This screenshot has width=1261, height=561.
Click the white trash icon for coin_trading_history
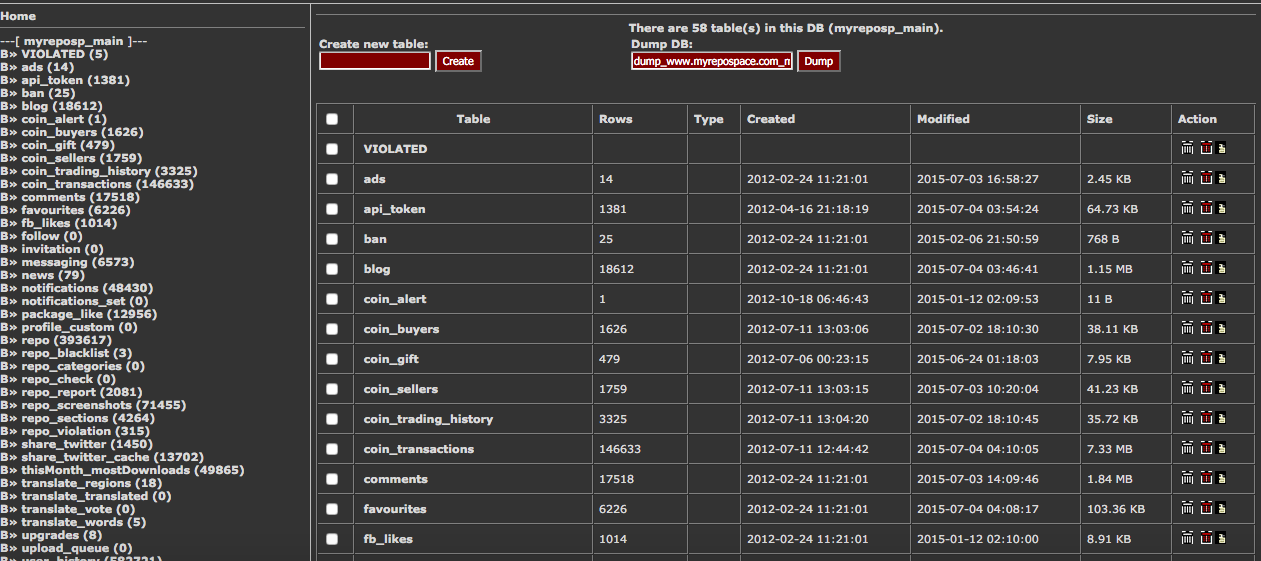coord(1187,418)
